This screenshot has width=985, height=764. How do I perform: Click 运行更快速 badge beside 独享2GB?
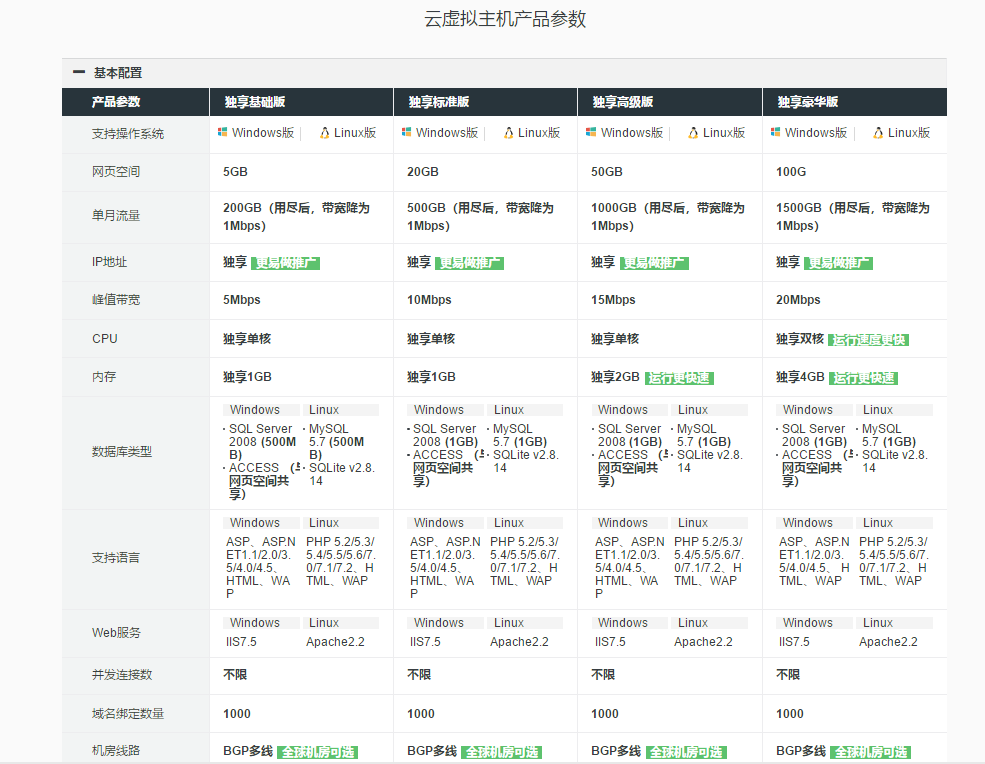click(x=679, y=378)
